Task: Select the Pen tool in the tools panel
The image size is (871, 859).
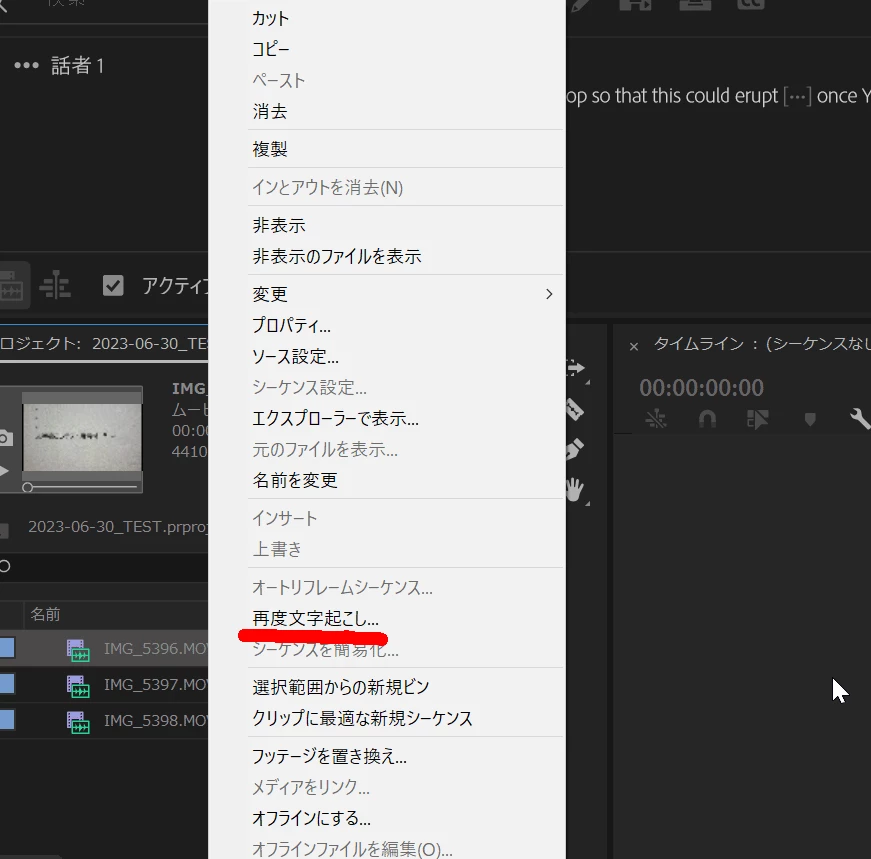Action: [x=574, y=449]
